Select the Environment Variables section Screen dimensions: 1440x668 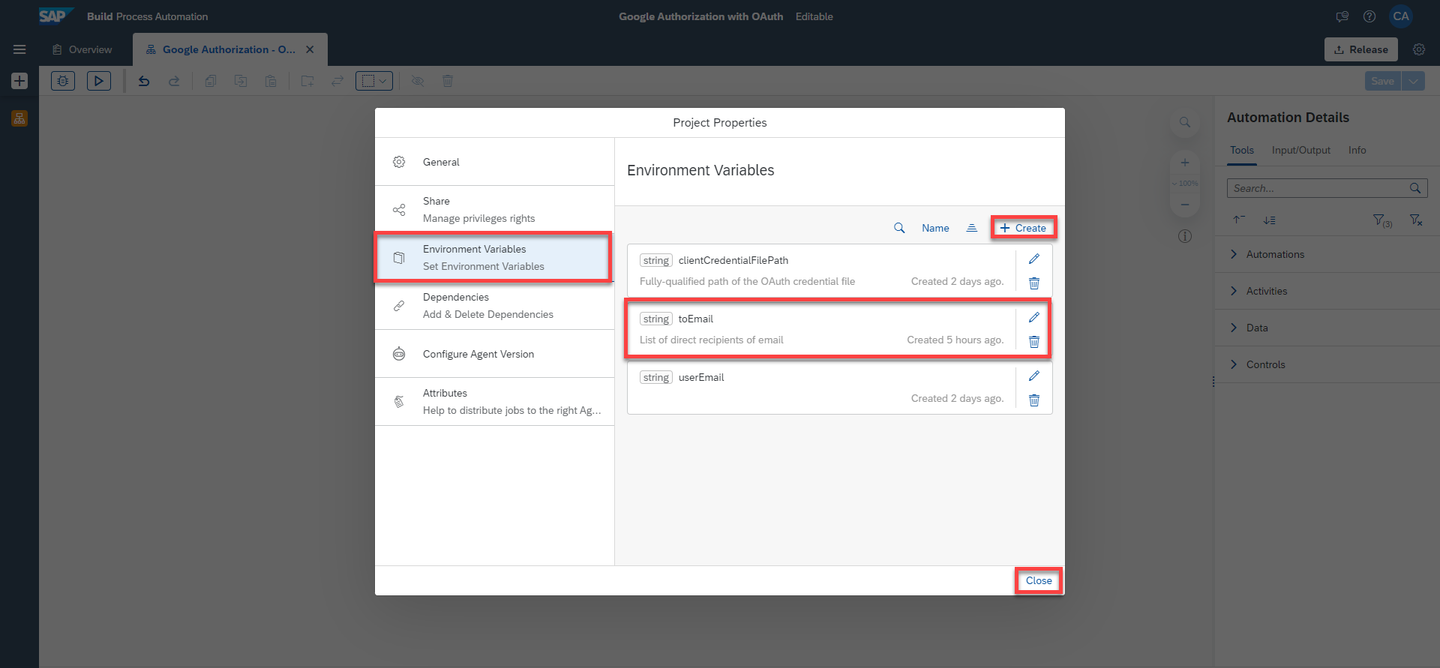click(494, 257)
